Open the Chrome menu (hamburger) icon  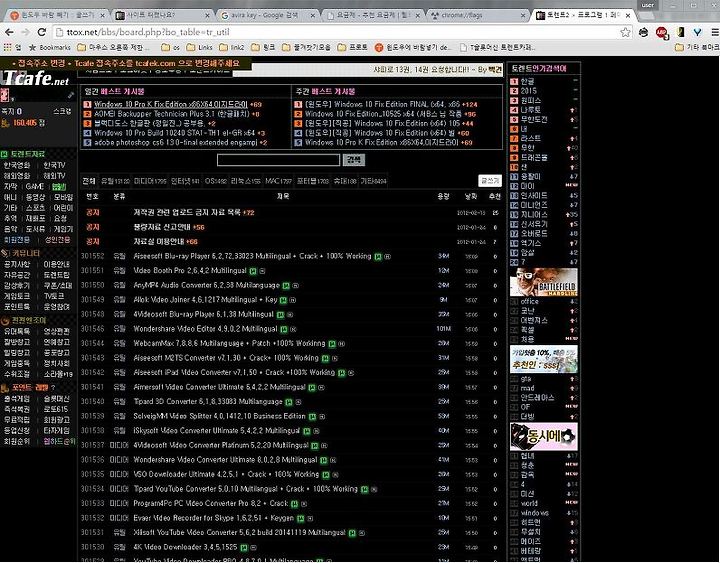(x=714, y=32)
